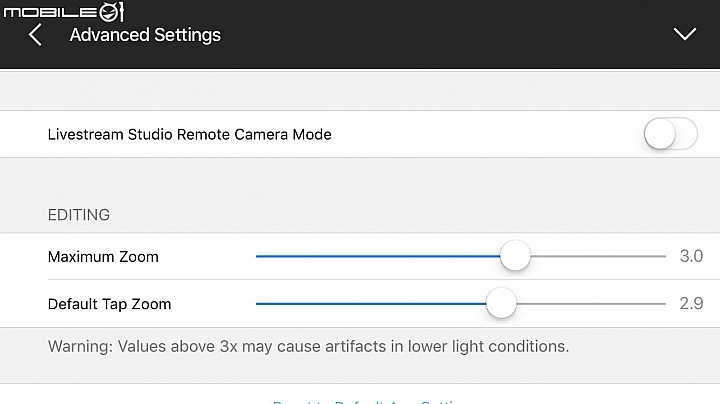Click the gray part of Default Tap Zoom track
This screenshot has width=720, height=404.
click(x=591, y=303)
